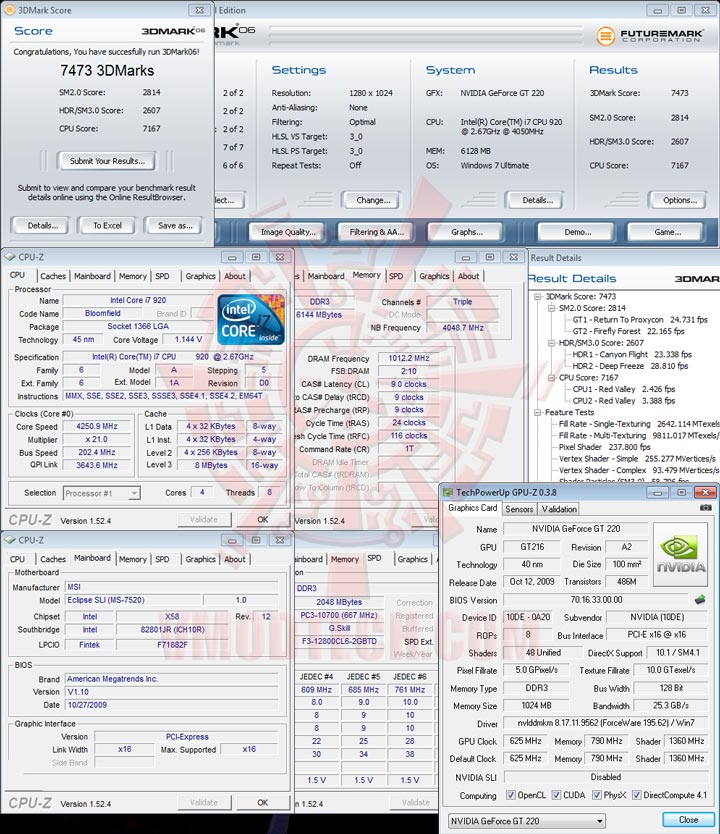Click Submit Your Results button
Screen dimensions: 720x834
[107, 161]
